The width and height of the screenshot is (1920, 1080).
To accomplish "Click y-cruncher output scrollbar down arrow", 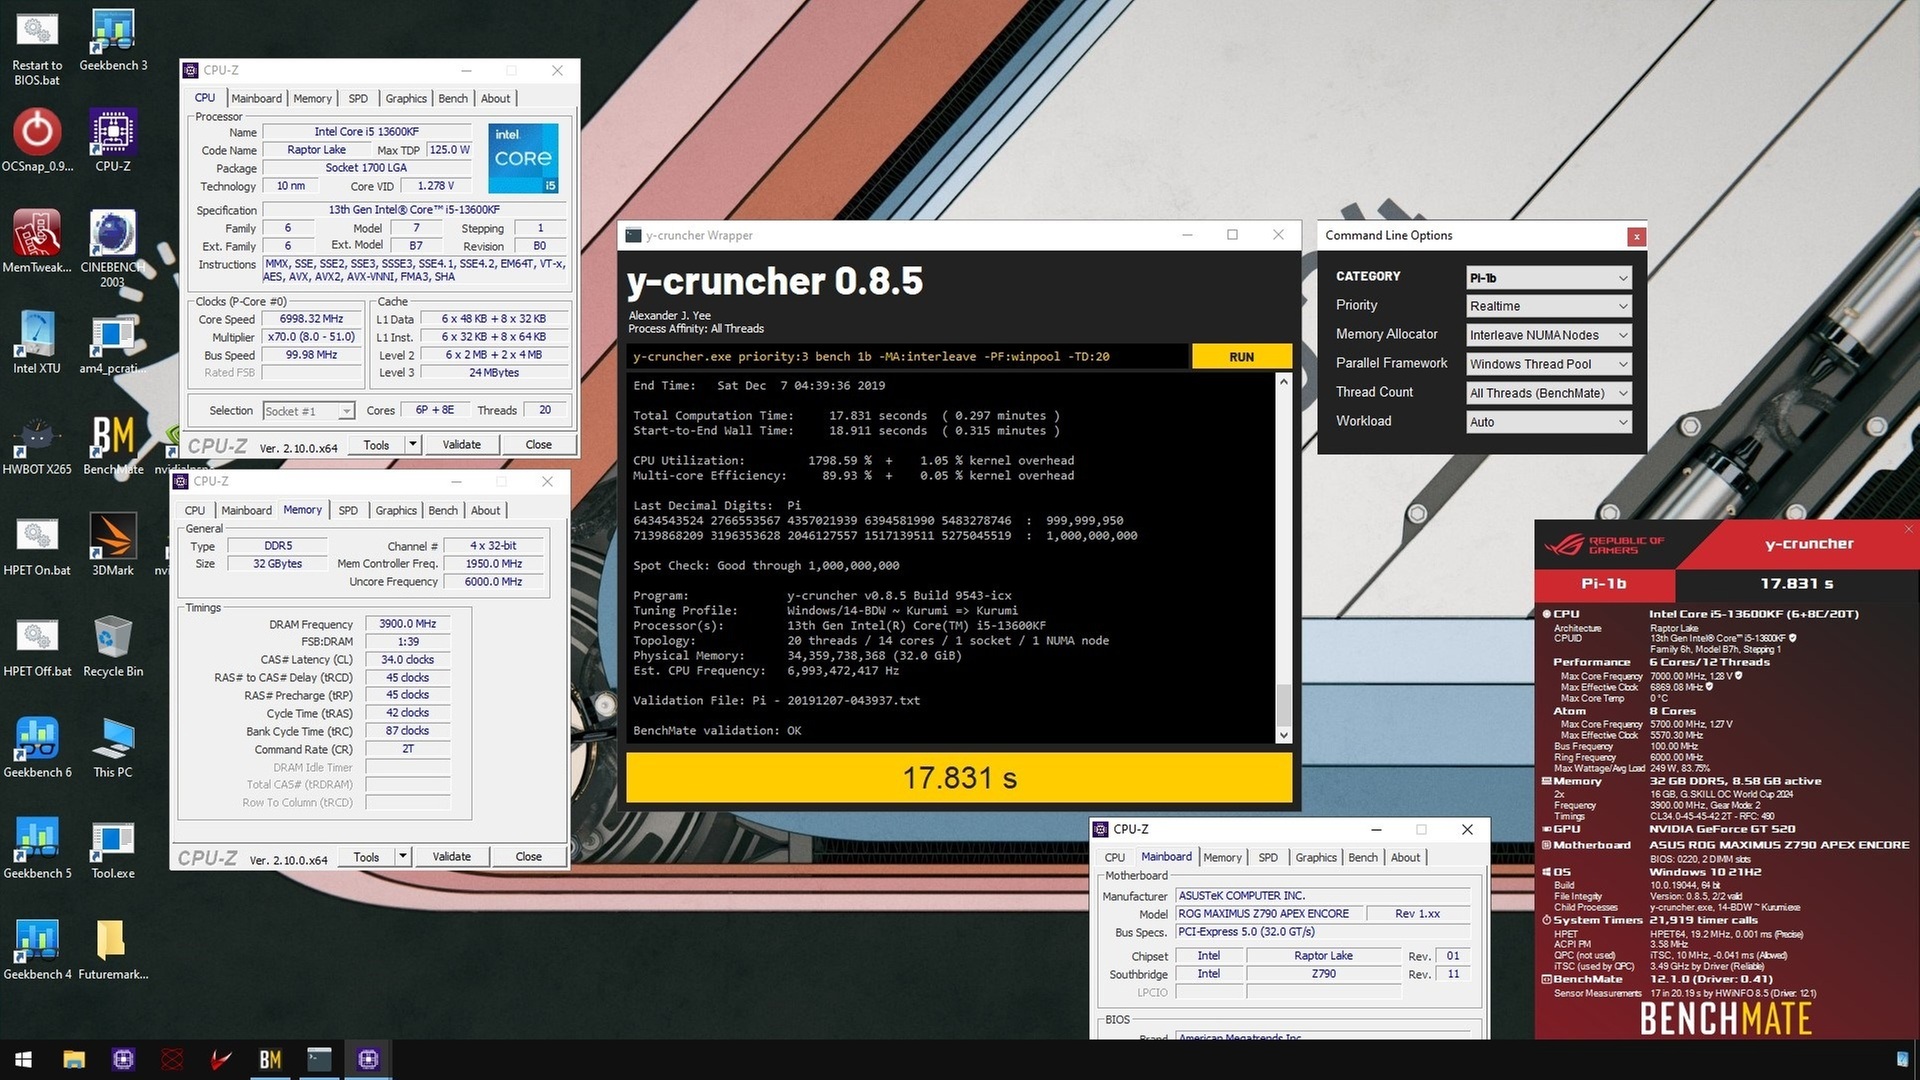I will click(x=1284, y=735).
